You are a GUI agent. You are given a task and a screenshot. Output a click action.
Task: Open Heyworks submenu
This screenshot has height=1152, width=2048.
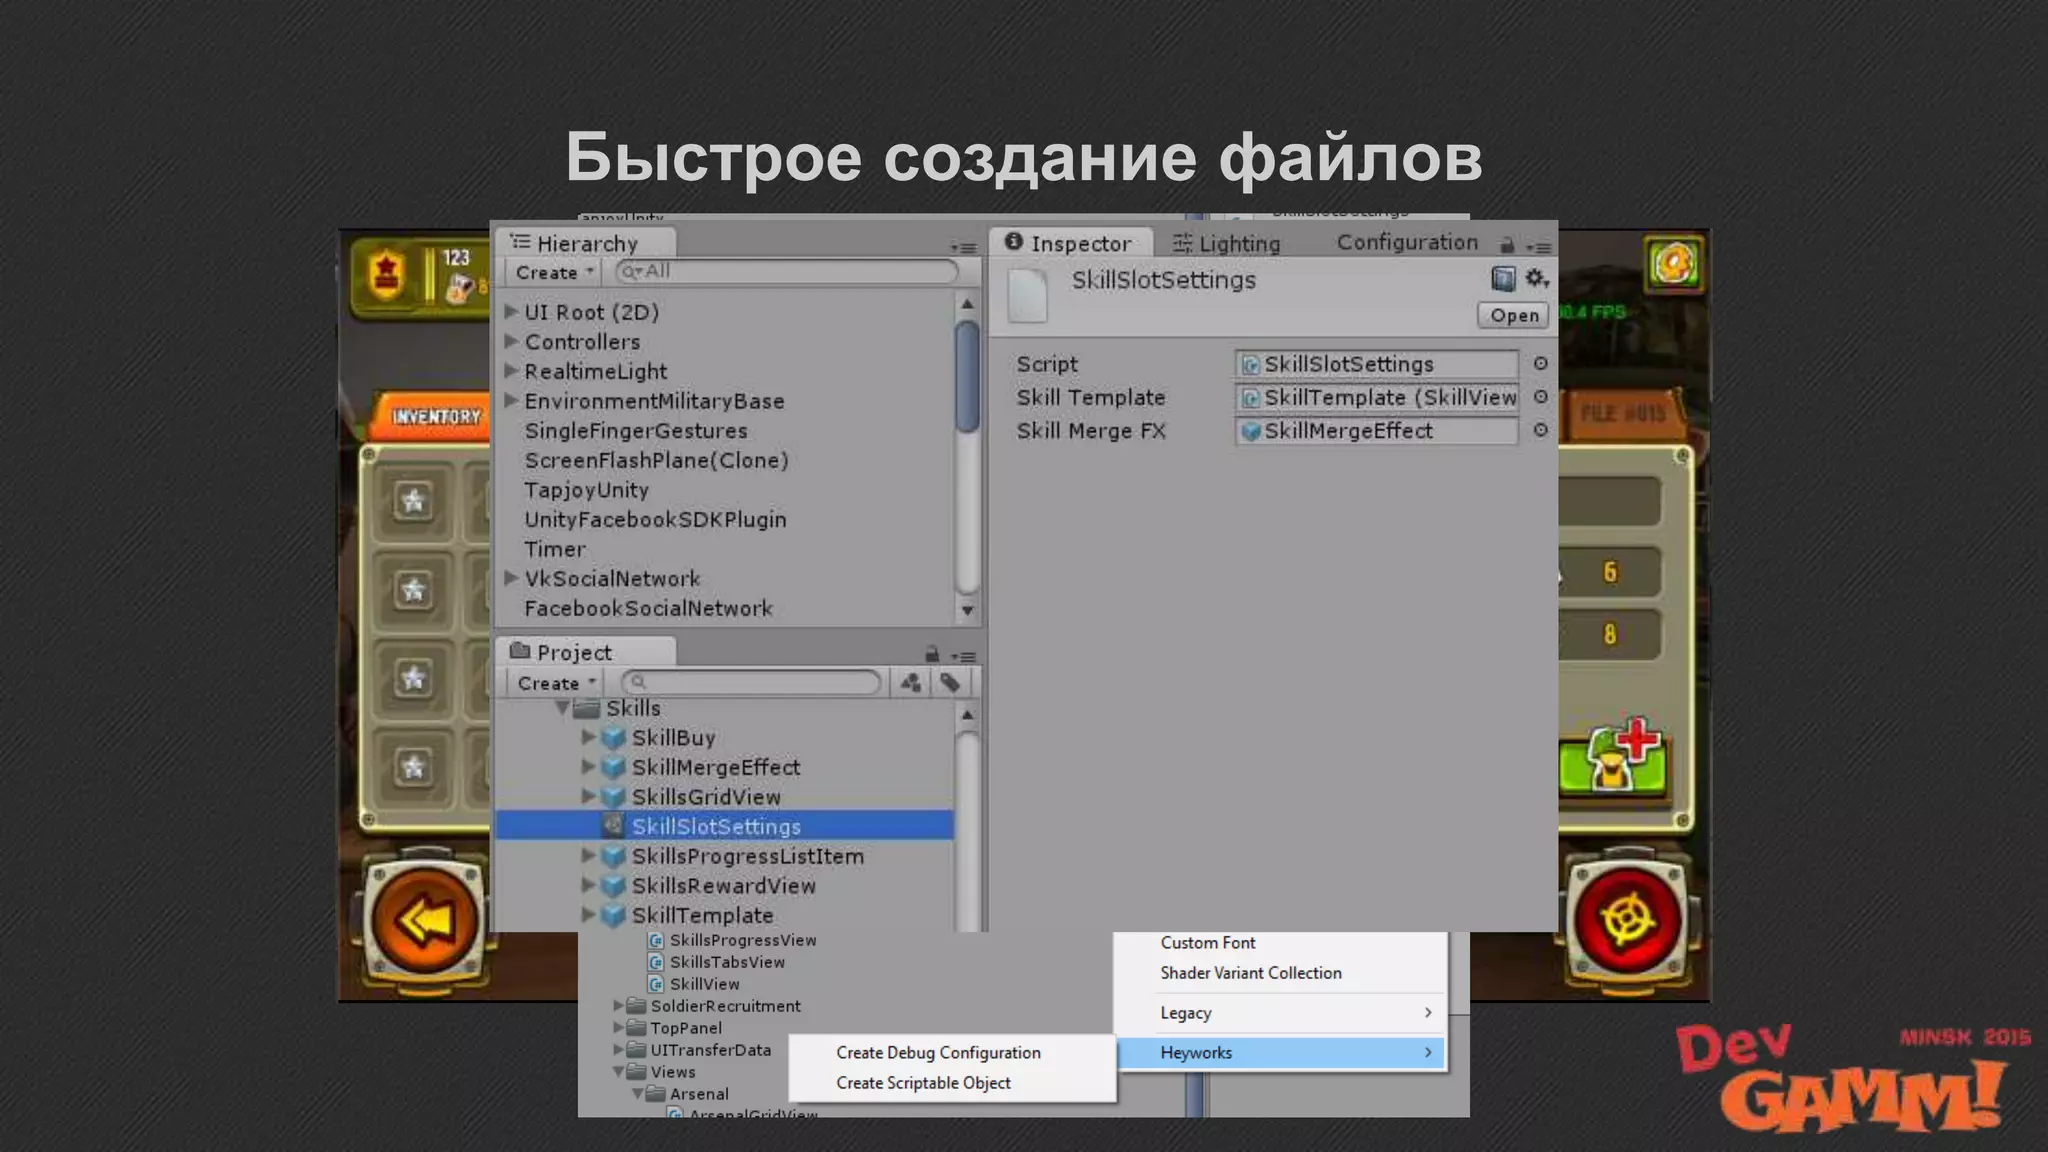(x=1281, y=1052)
